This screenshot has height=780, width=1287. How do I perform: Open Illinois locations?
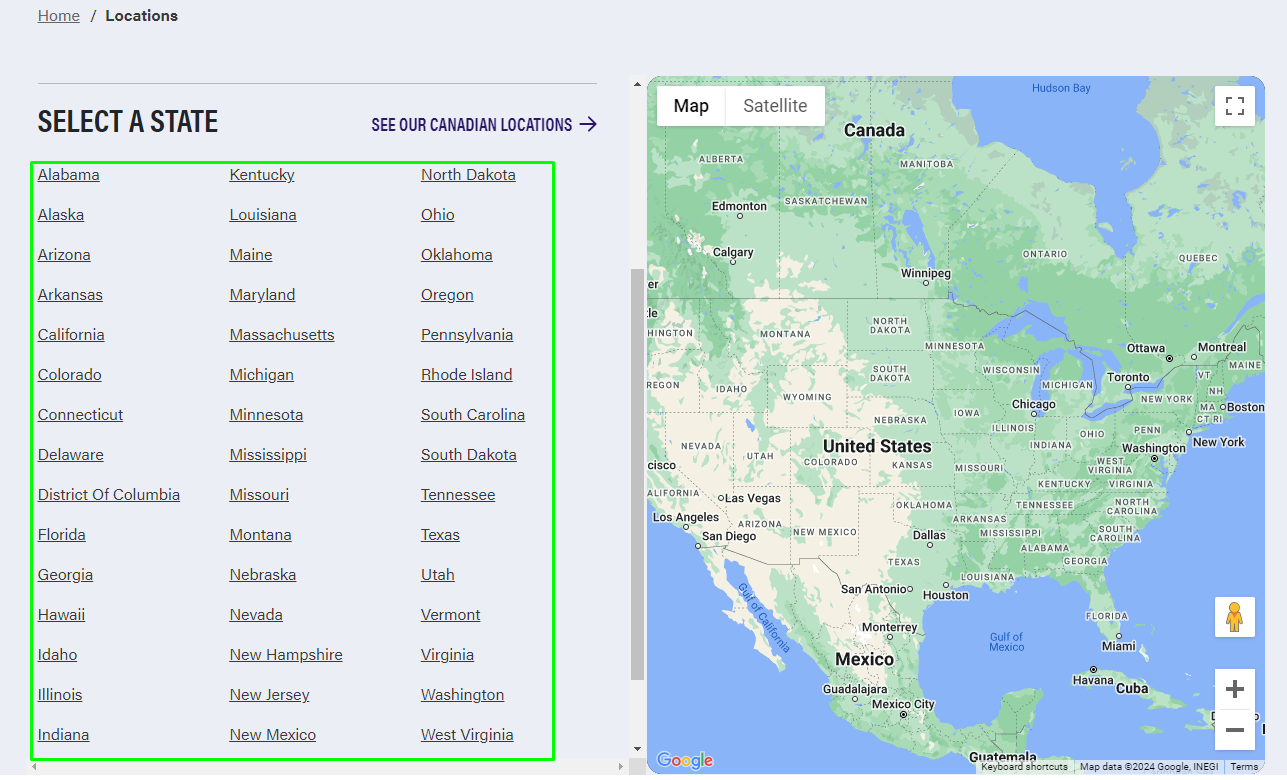[x=60, y=695]
